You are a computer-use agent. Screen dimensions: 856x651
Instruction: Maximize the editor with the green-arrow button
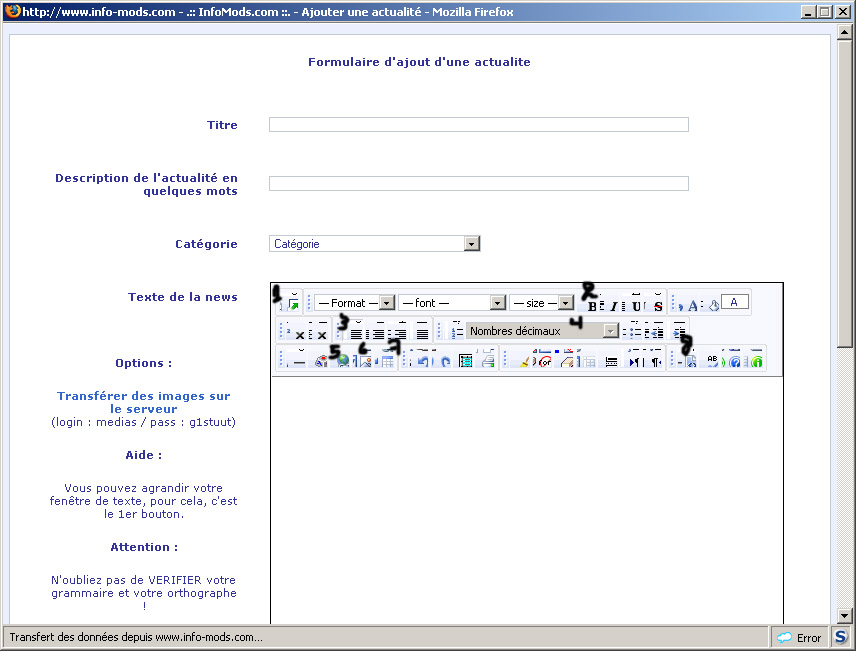pos(294,305)
